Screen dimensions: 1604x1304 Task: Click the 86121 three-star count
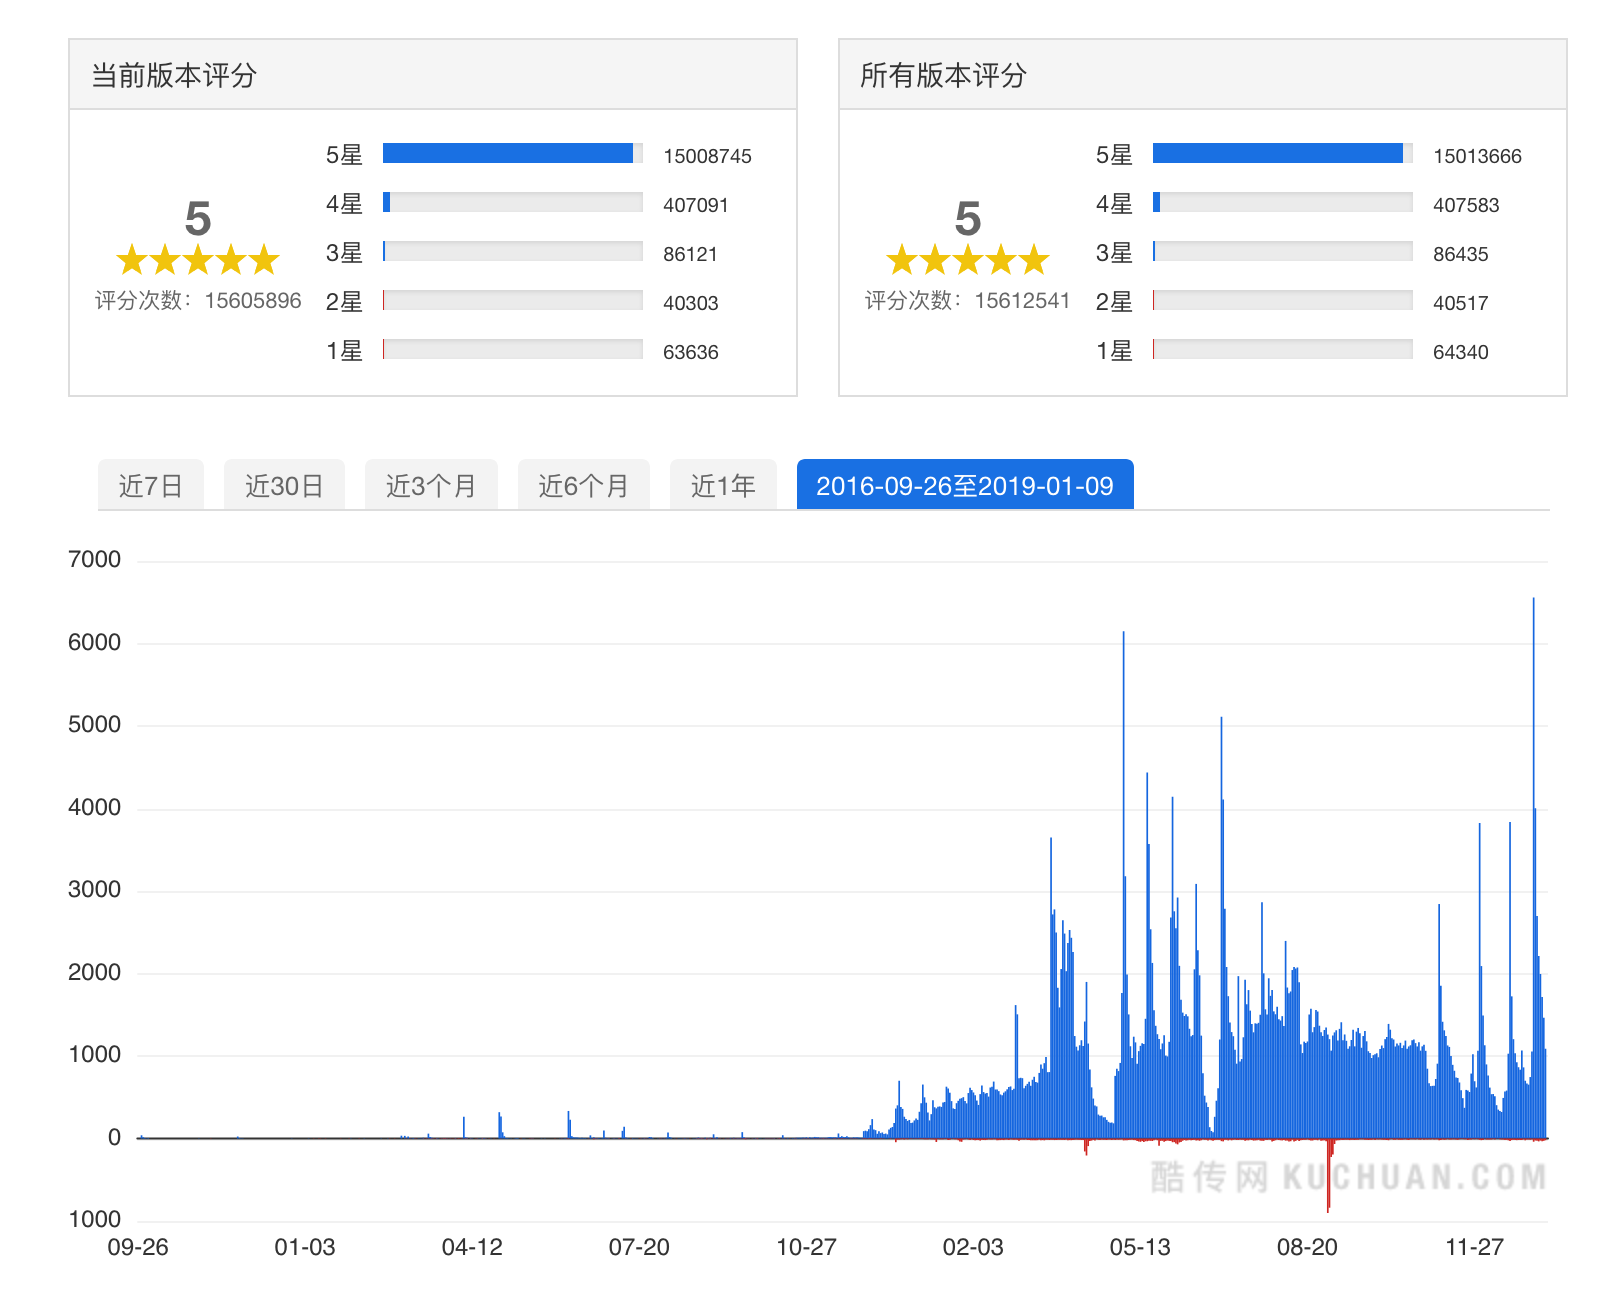[x=690, y=254]
